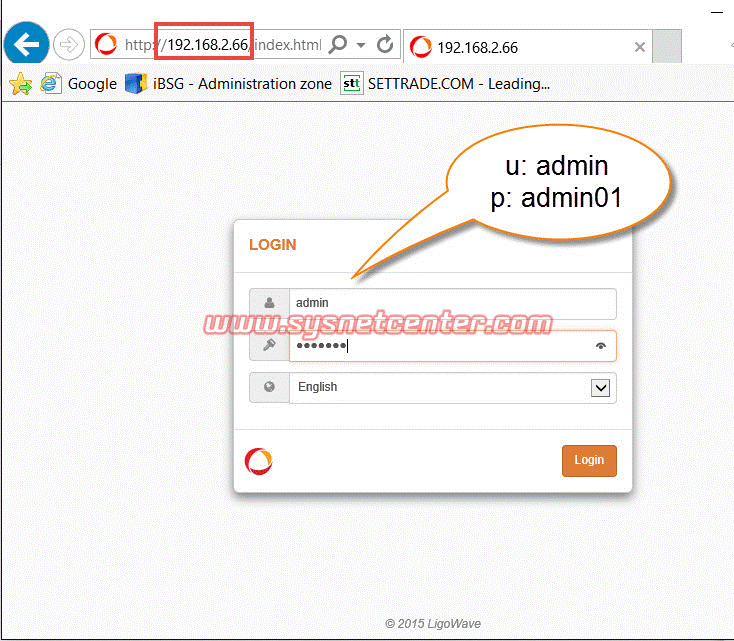Image resolution: width=734 pixels, height=641 pixels.
Task: Open the SETTRADE.COM bookmark
Action: tap(445, 84)
